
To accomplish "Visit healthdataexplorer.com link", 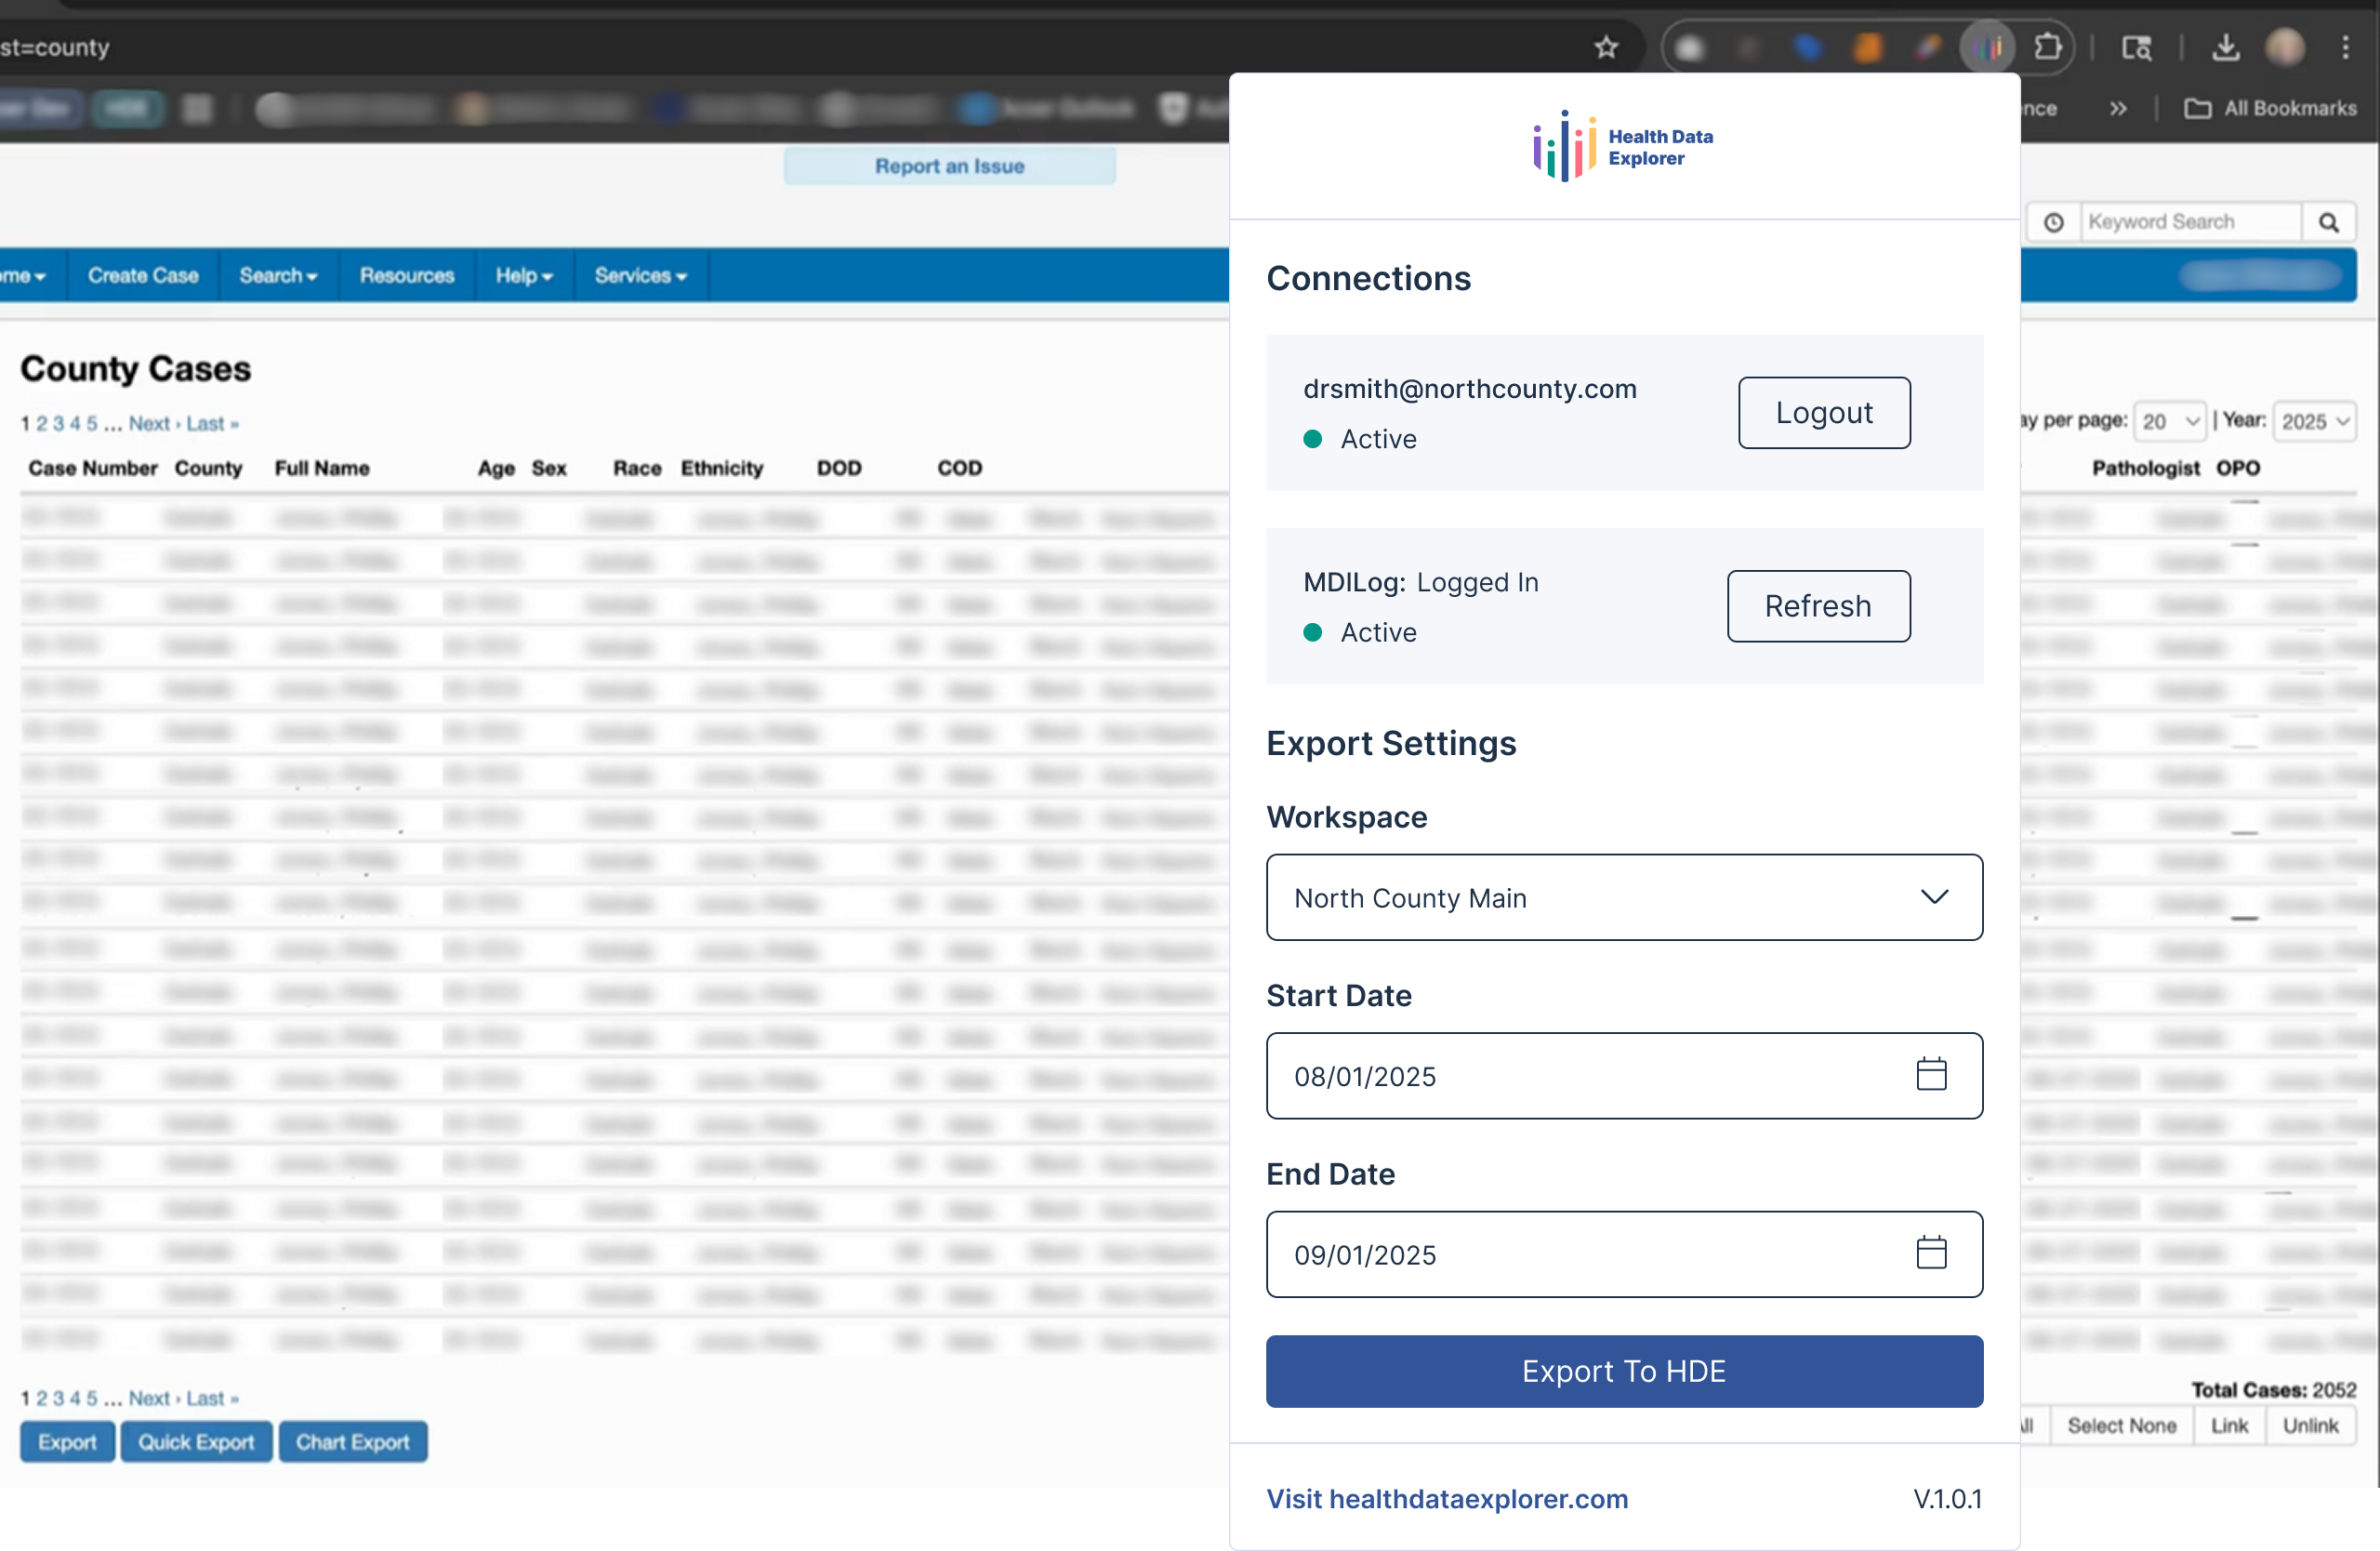I will click(1446, 1498).
